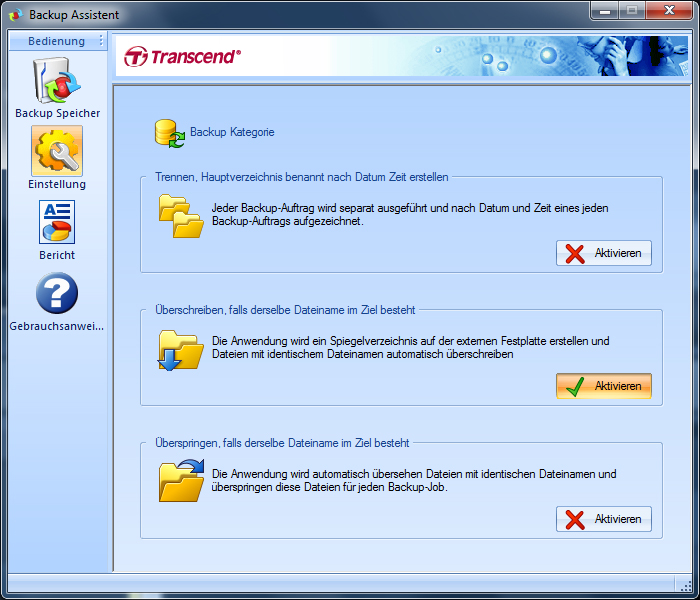
Task: Click the Backup Speicher label
Action: tap(58, 113)
